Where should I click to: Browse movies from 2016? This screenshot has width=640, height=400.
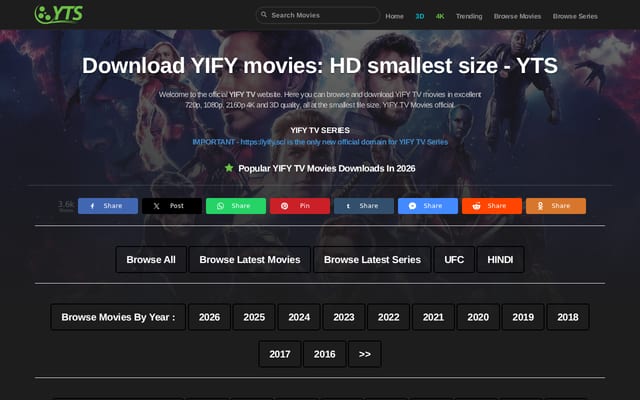point(324,354)
